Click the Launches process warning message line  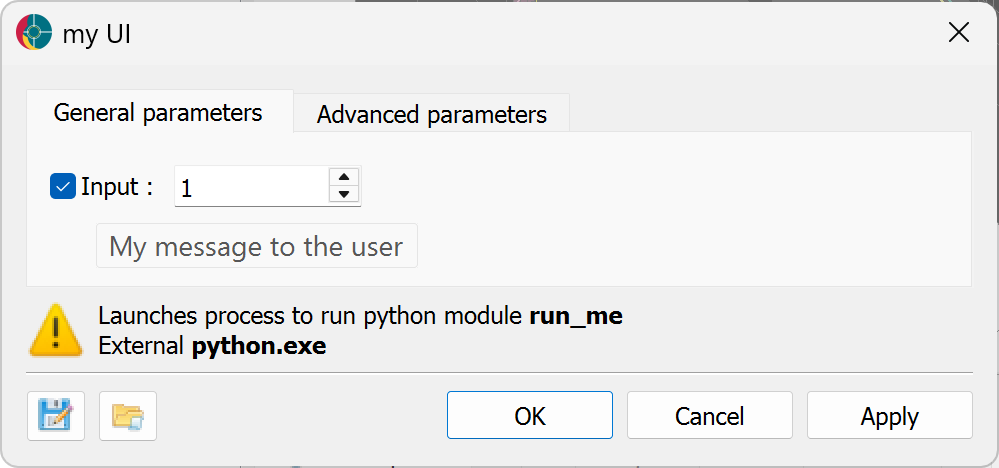(361, 316)
